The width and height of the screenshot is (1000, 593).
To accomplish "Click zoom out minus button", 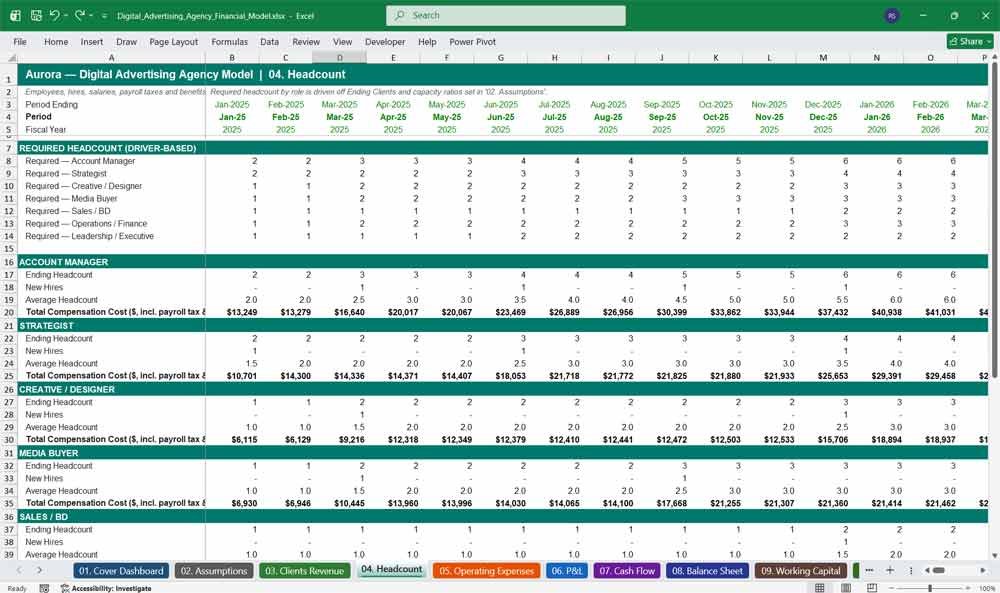I will [x=892, y=587].
